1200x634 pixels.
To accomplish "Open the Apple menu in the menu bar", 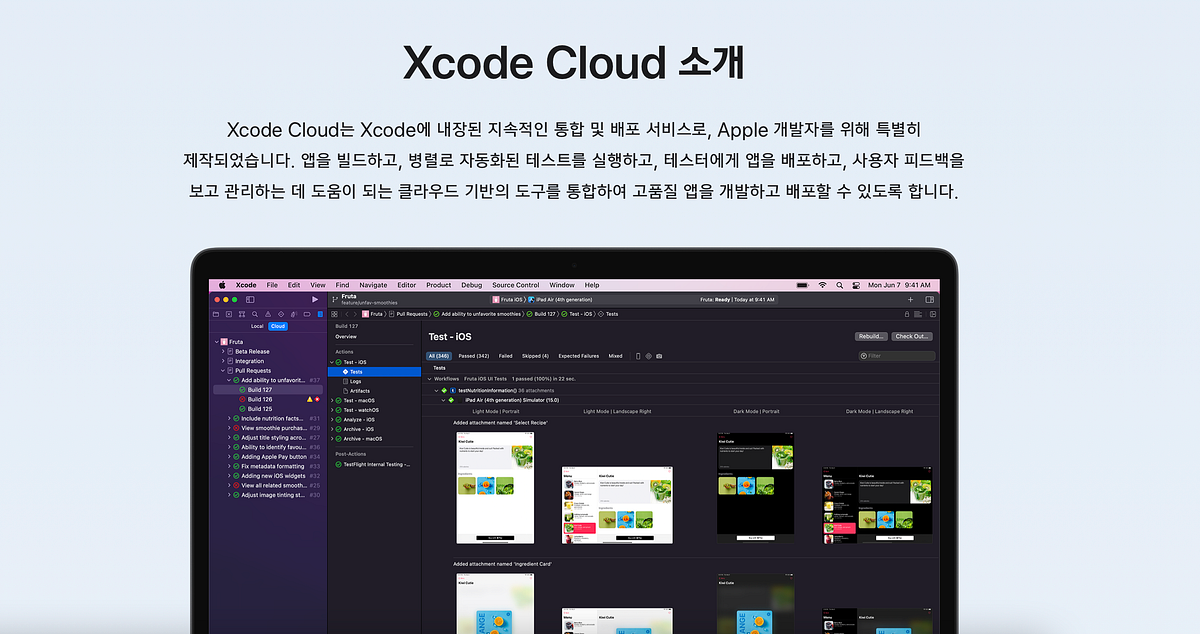I will pos(222,285).
